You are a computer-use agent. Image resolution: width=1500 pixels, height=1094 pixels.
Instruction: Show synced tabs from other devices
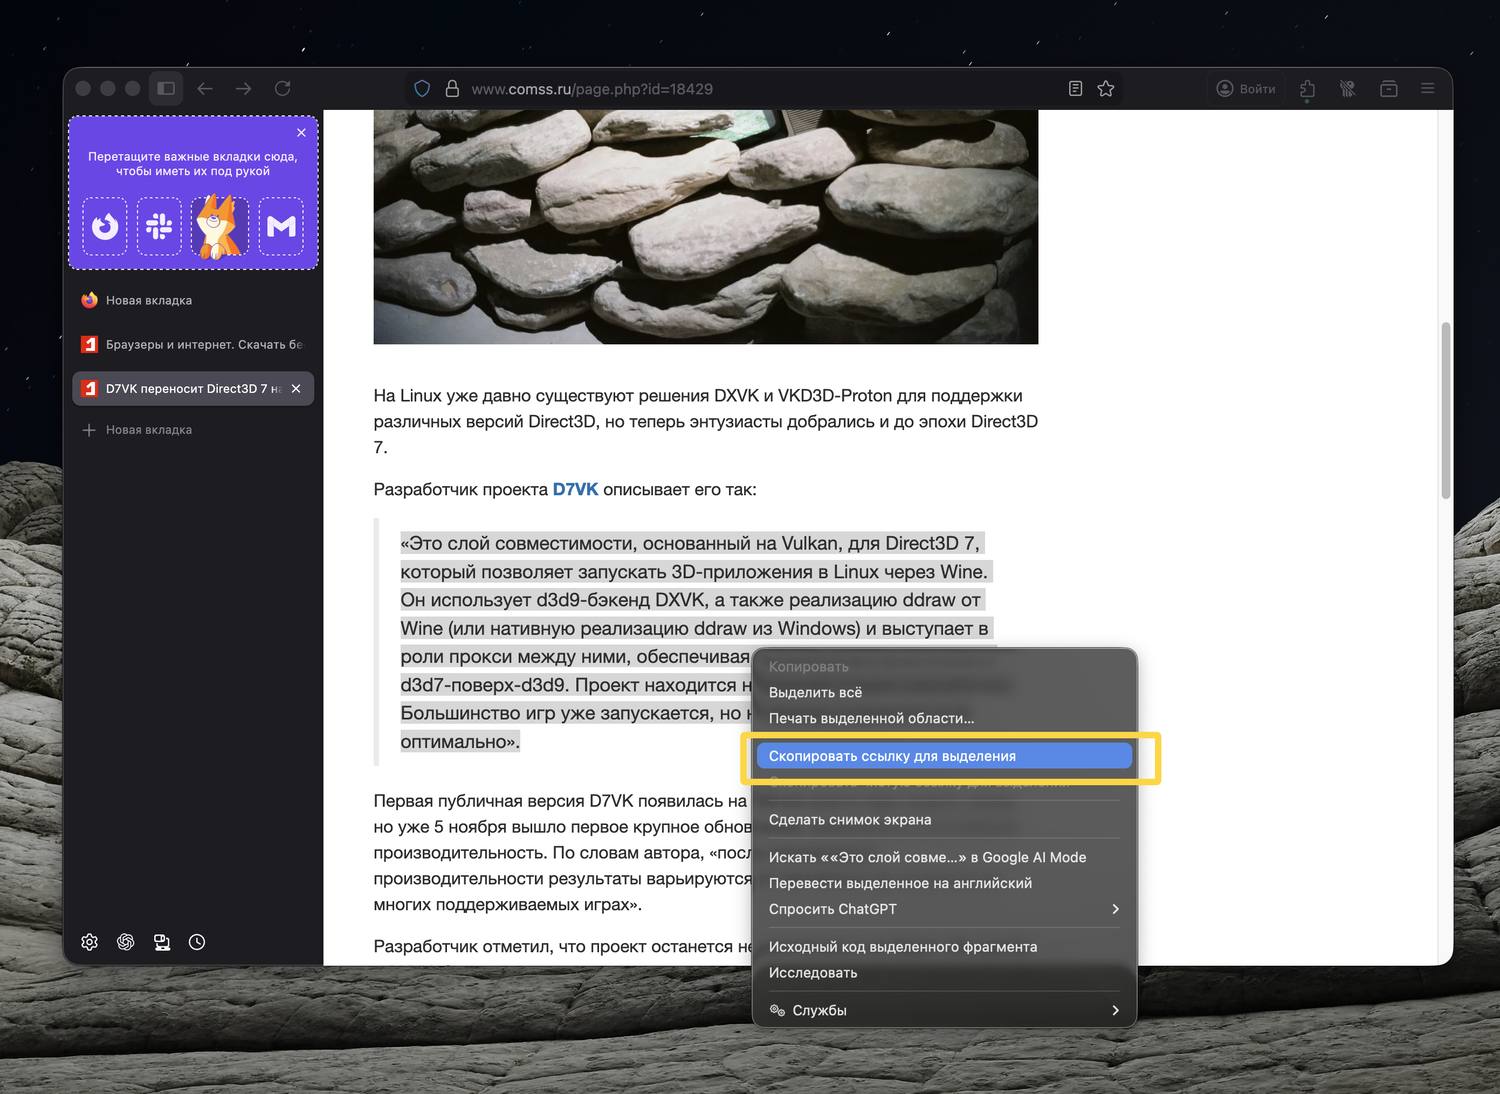click(161, 942)
